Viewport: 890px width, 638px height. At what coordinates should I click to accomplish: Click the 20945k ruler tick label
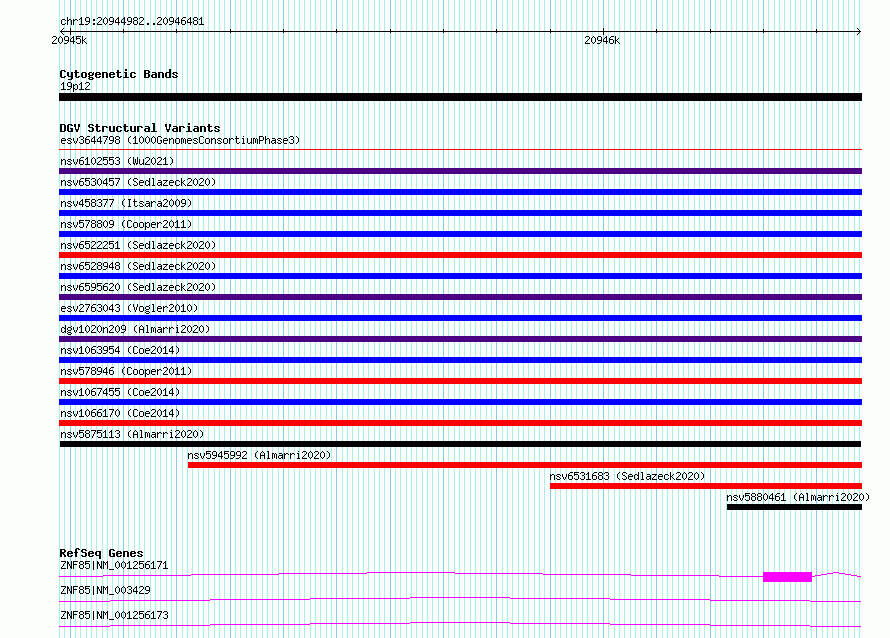coord(69,40)
